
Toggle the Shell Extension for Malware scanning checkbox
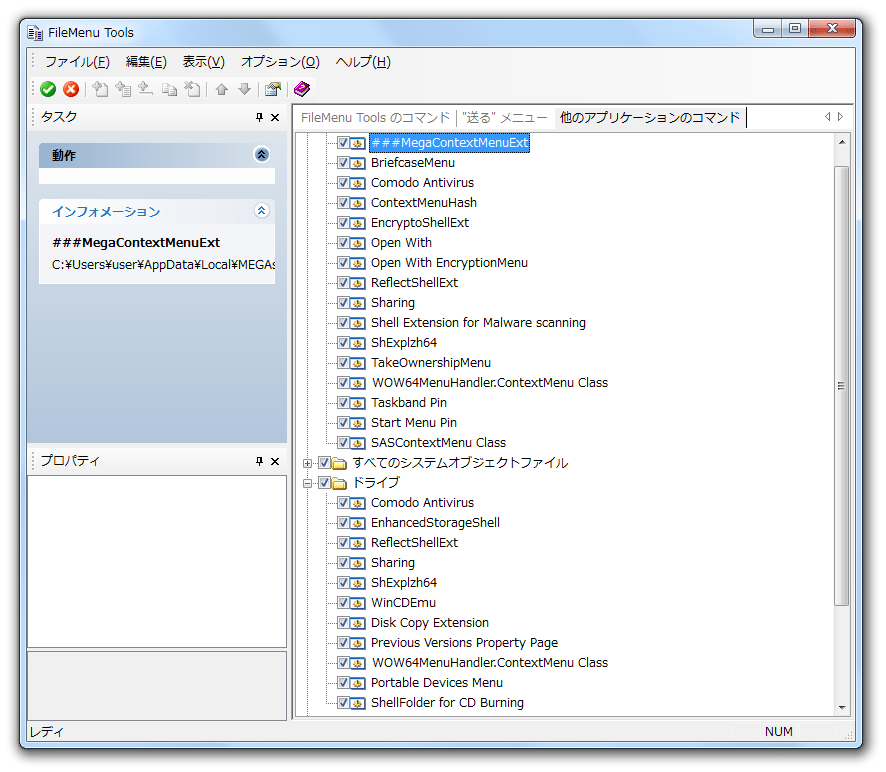pos(343,322)
